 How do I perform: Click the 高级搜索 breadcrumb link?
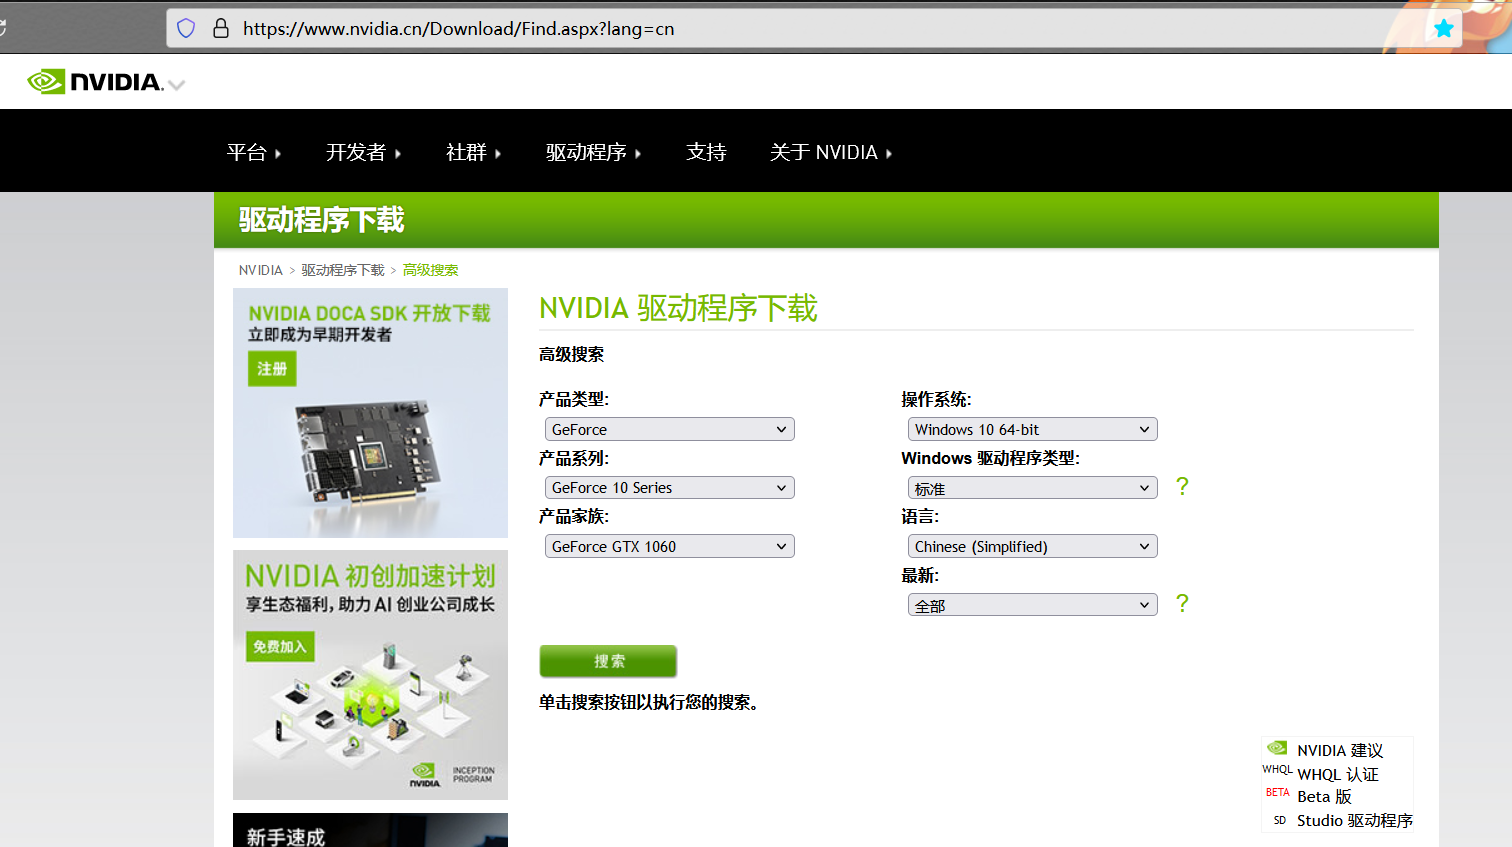[430, 269]
